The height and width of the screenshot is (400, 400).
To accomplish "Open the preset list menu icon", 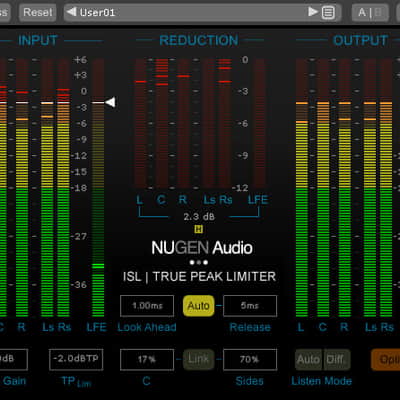I will (x=328, y=13).
